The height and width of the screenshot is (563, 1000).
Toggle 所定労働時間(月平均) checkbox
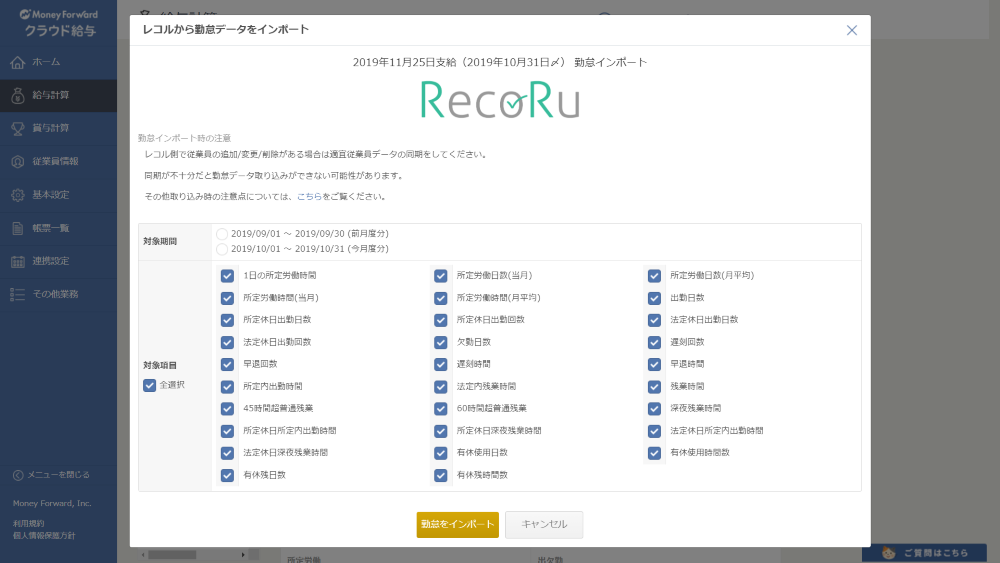[x=441, y=298]
